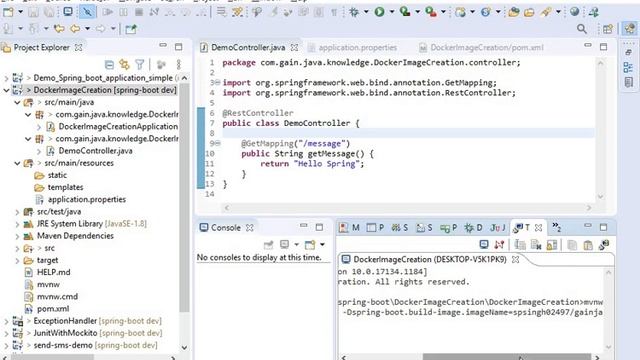This screenshot has width=640, height=360.
Task: Click the green Run button
Action: coord(380,12)
